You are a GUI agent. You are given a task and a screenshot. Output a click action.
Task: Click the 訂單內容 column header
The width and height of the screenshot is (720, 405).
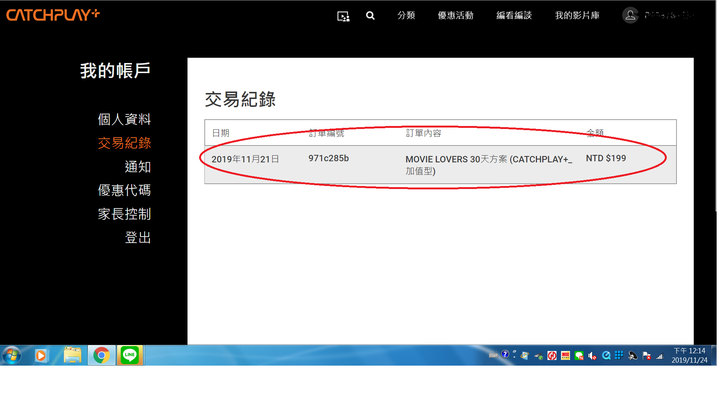(423, 133)
